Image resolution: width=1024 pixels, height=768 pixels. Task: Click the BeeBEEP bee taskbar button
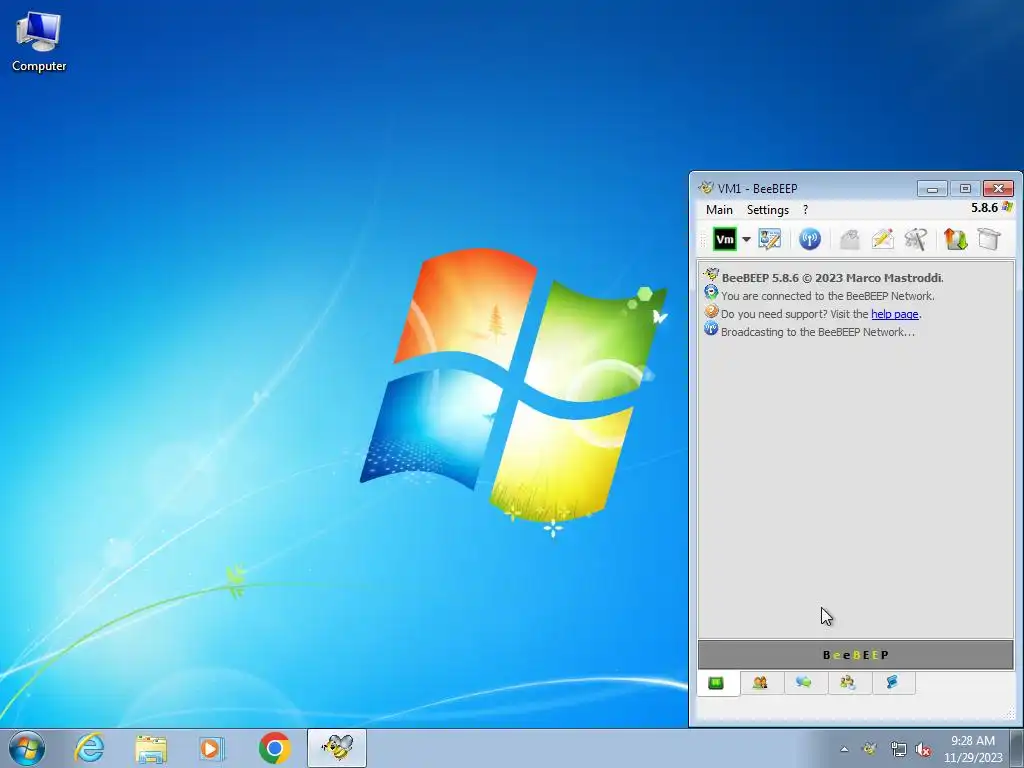pyautogui.click(x=337, y=748)
